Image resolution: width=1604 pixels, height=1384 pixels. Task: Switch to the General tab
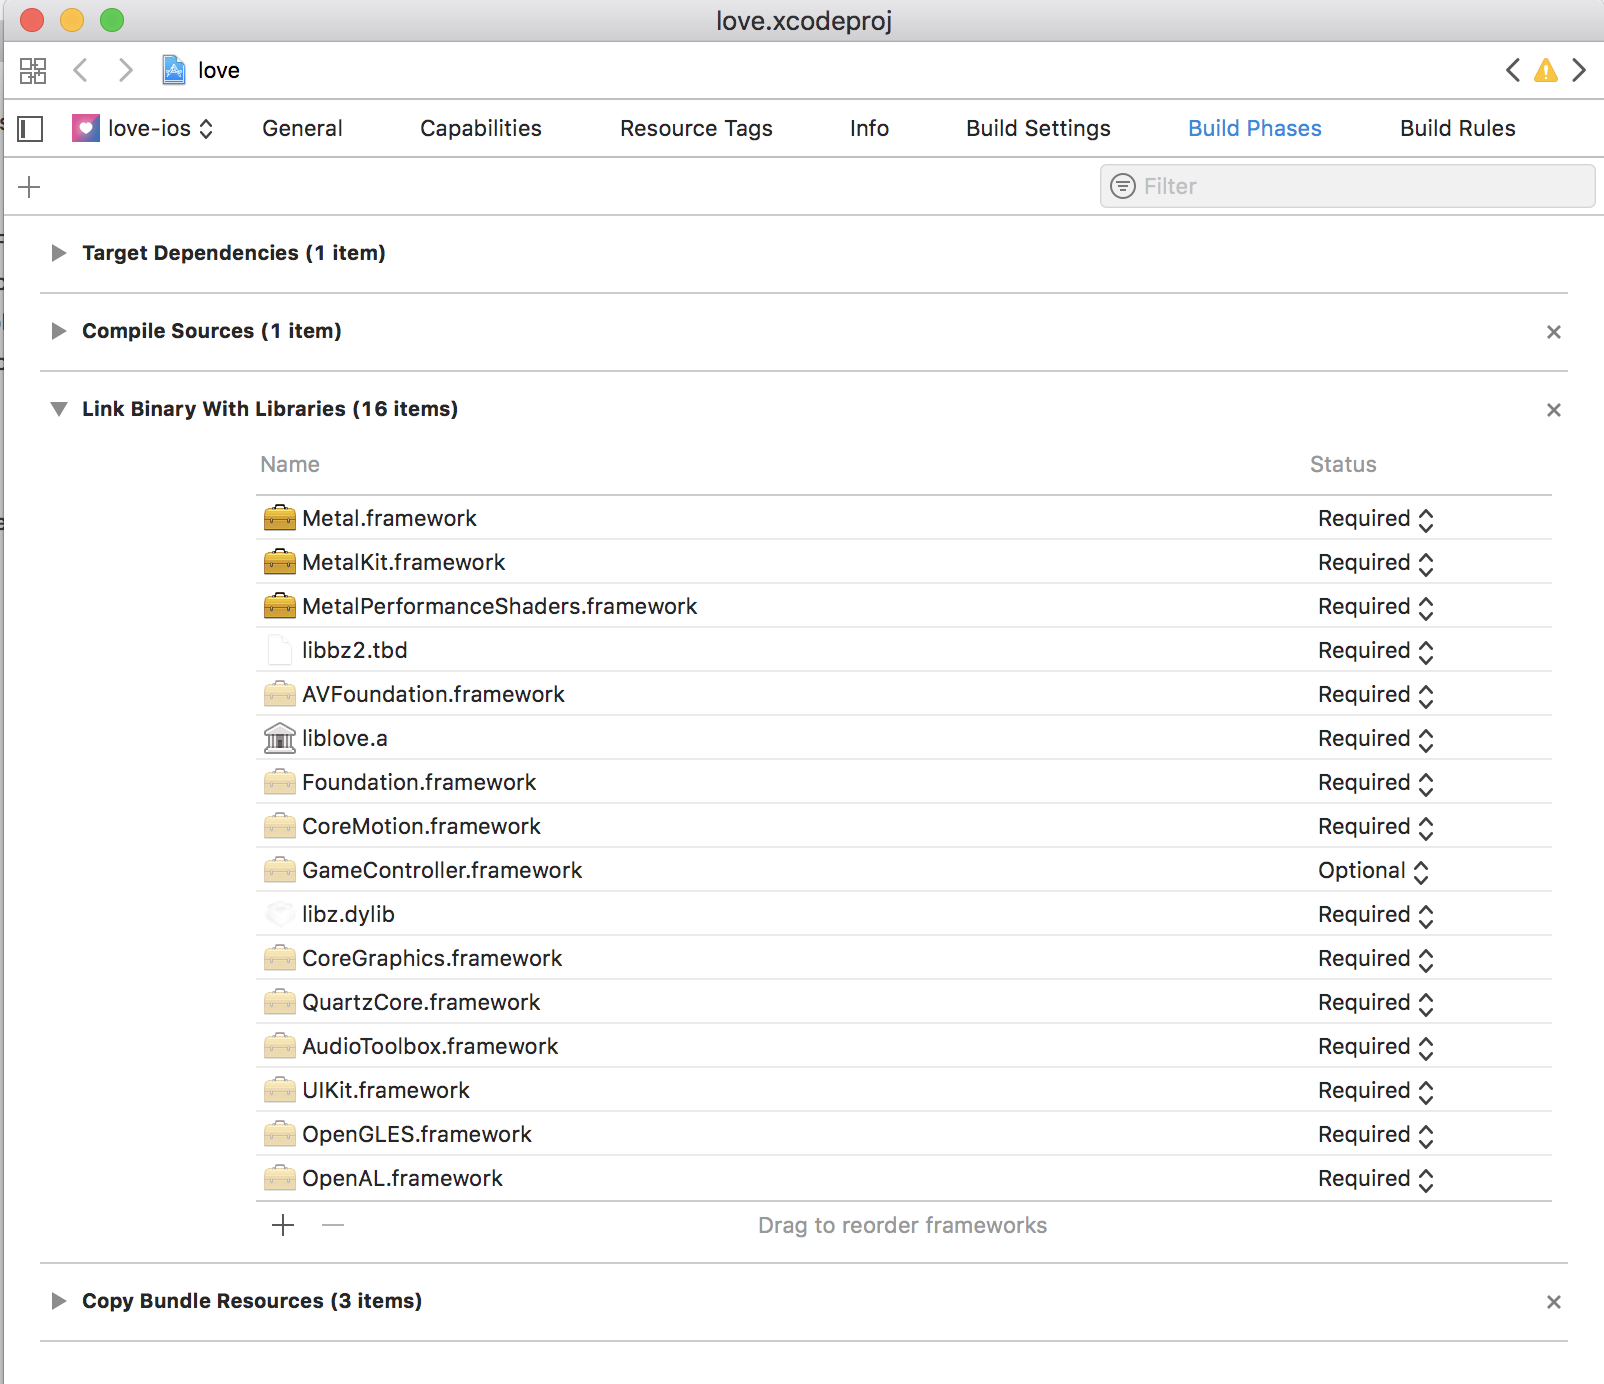pos(302,128)
